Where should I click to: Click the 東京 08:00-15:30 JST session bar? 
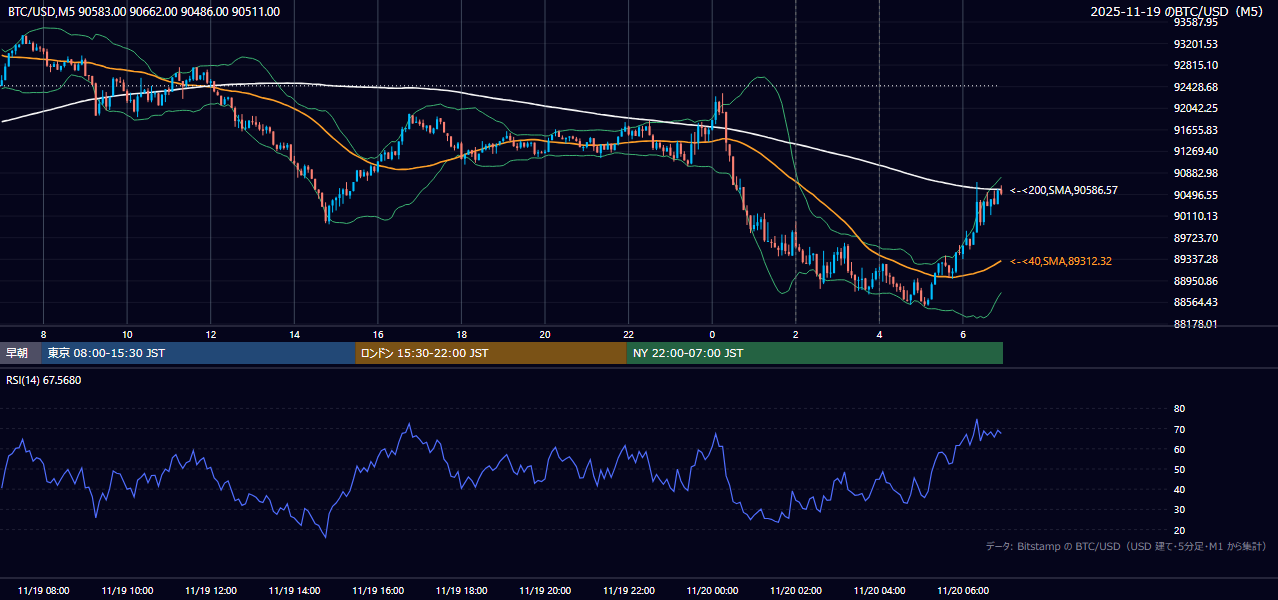[x=198, y=353]
